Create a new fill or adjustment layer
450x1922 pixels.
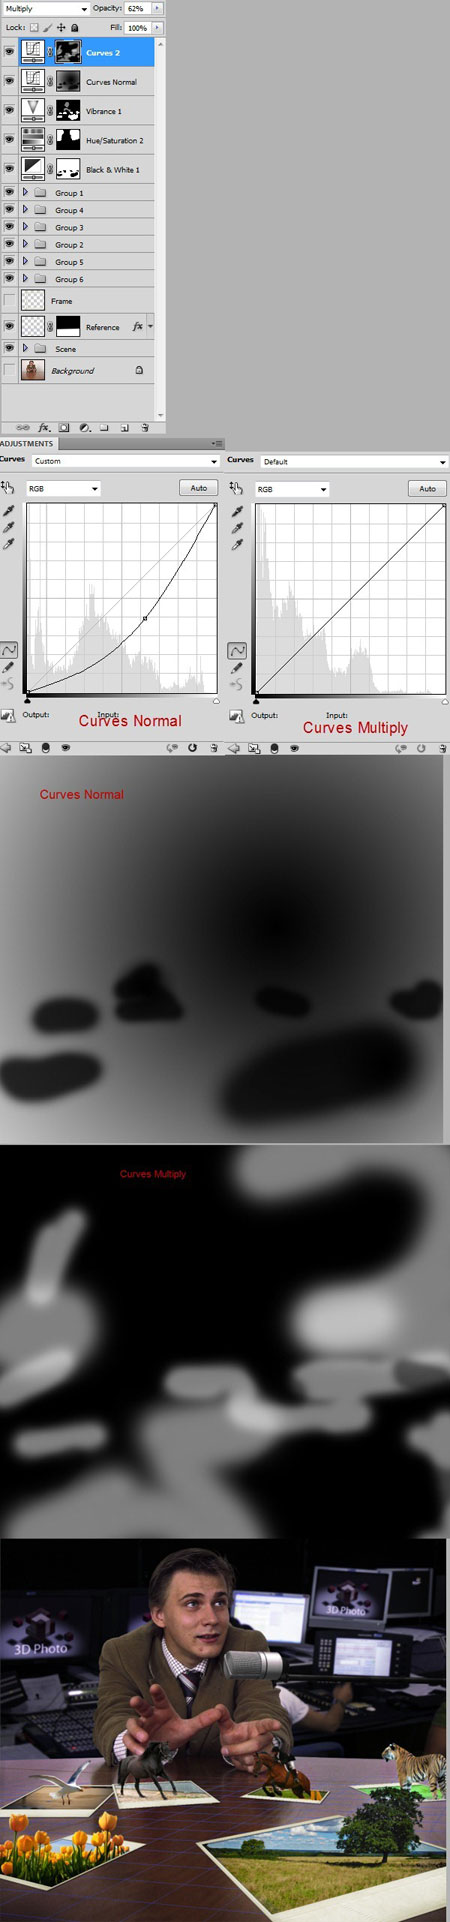pos(84,427)
